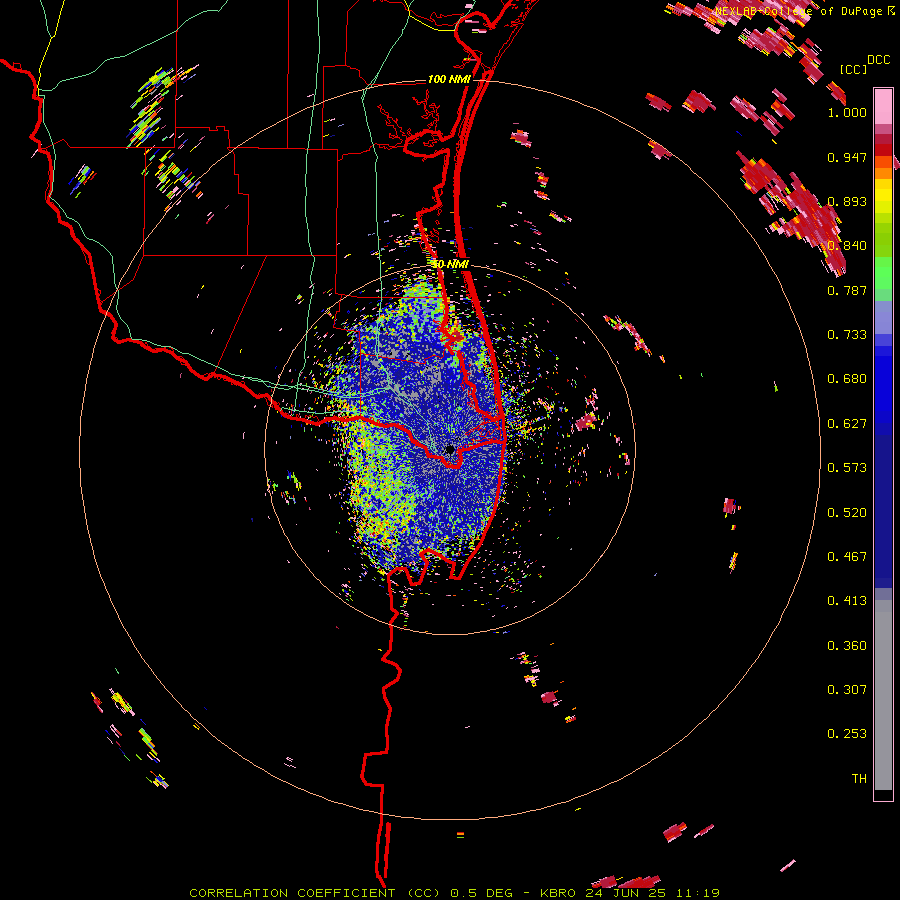The height and width of the screenshot is (900, 900).
Task: Click the 1.000 legend value
Action: coord(847,112)
